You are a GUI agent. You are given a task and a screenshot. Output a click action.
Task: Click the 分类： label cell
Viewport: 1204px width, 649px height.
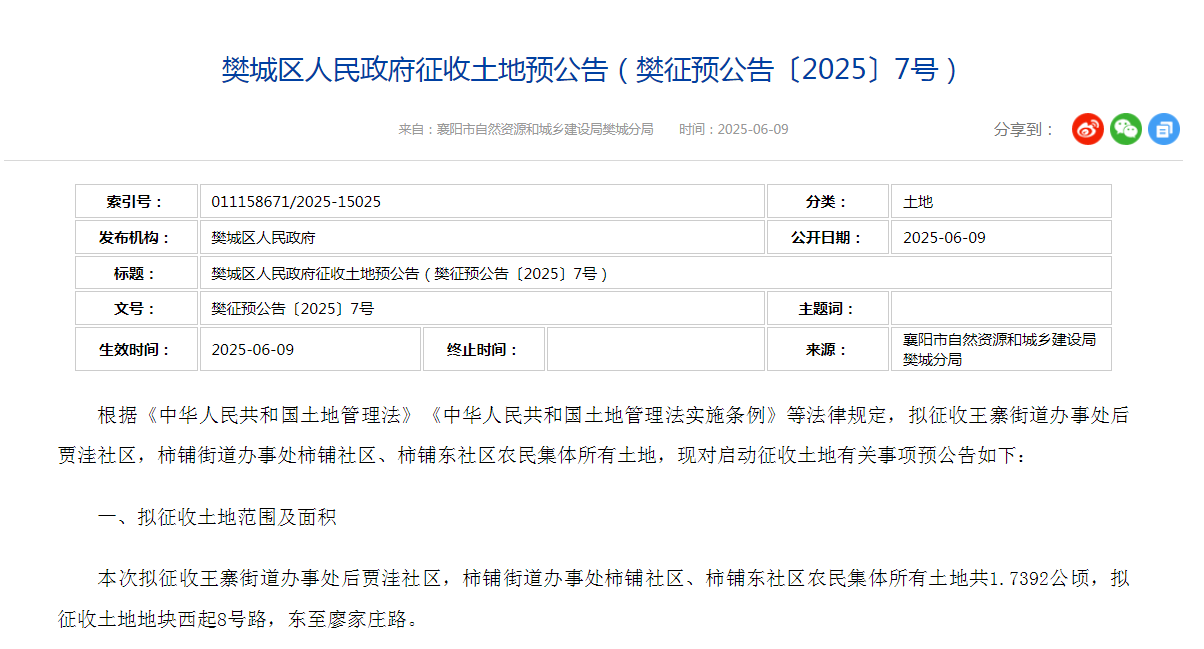click(828, 201)
